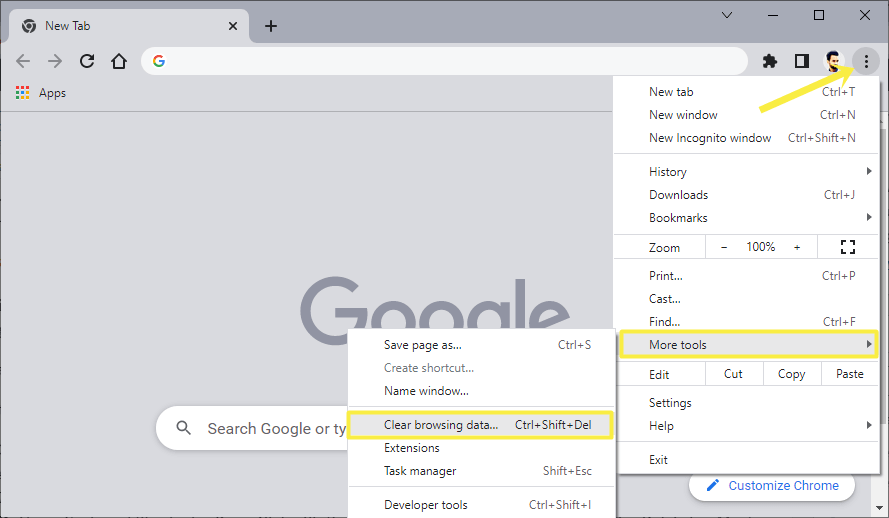
Task: Choose Print... from the menu
Action: (x=747, y=276)
